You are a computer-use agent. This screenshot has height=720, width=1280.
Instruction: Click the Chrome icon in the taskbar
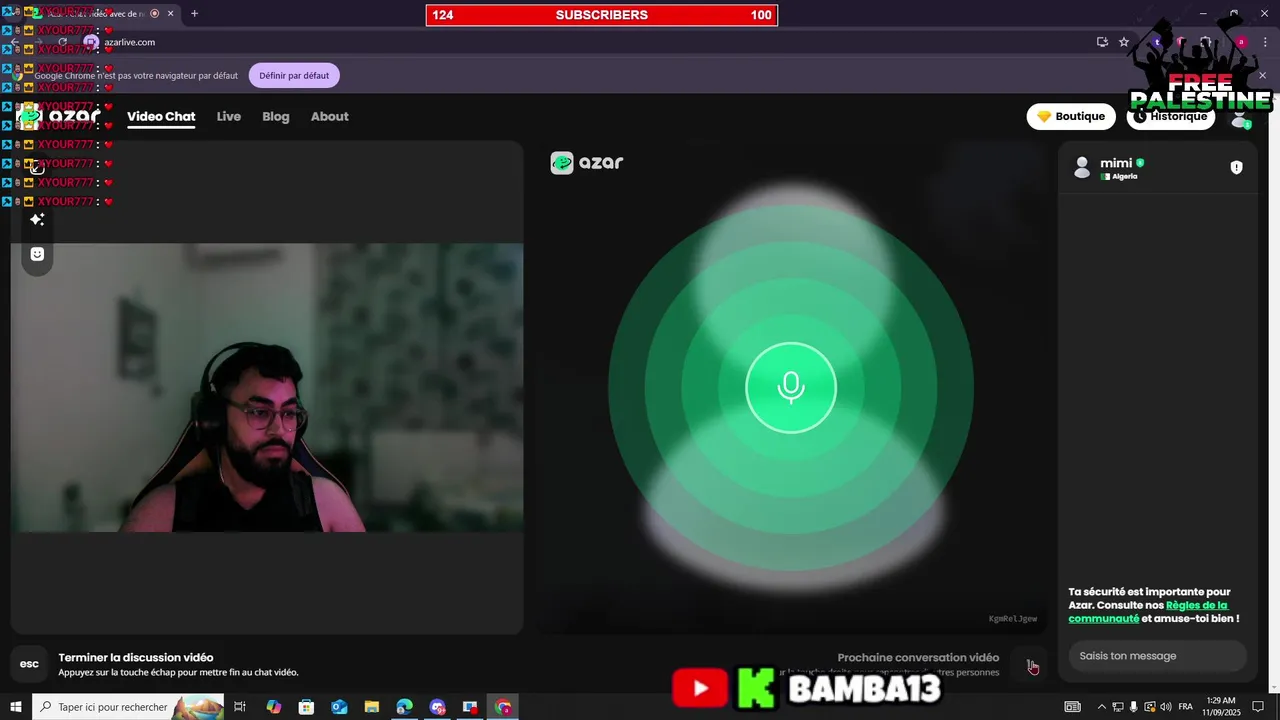[503, 707]
